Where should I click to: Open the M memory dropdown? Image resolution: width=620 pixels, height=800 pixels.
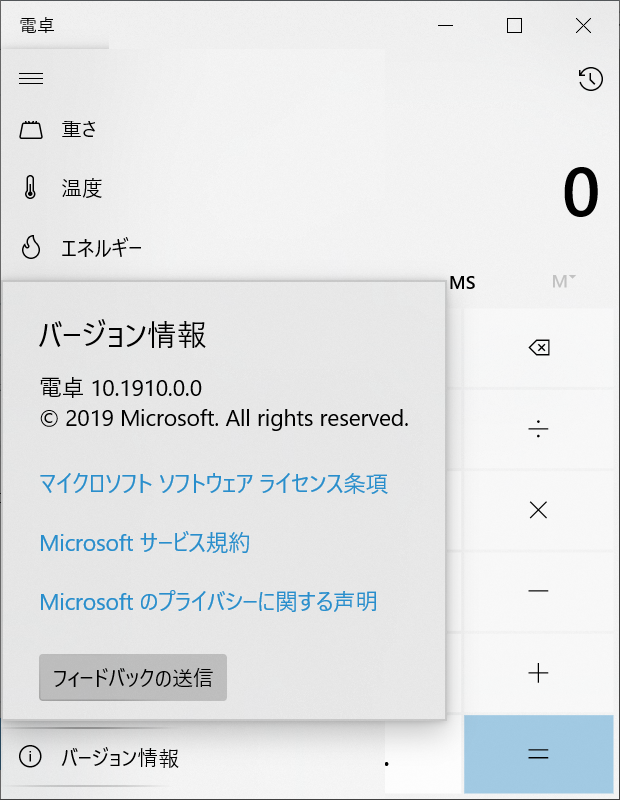pyautogui.click(x=563, y=282)
